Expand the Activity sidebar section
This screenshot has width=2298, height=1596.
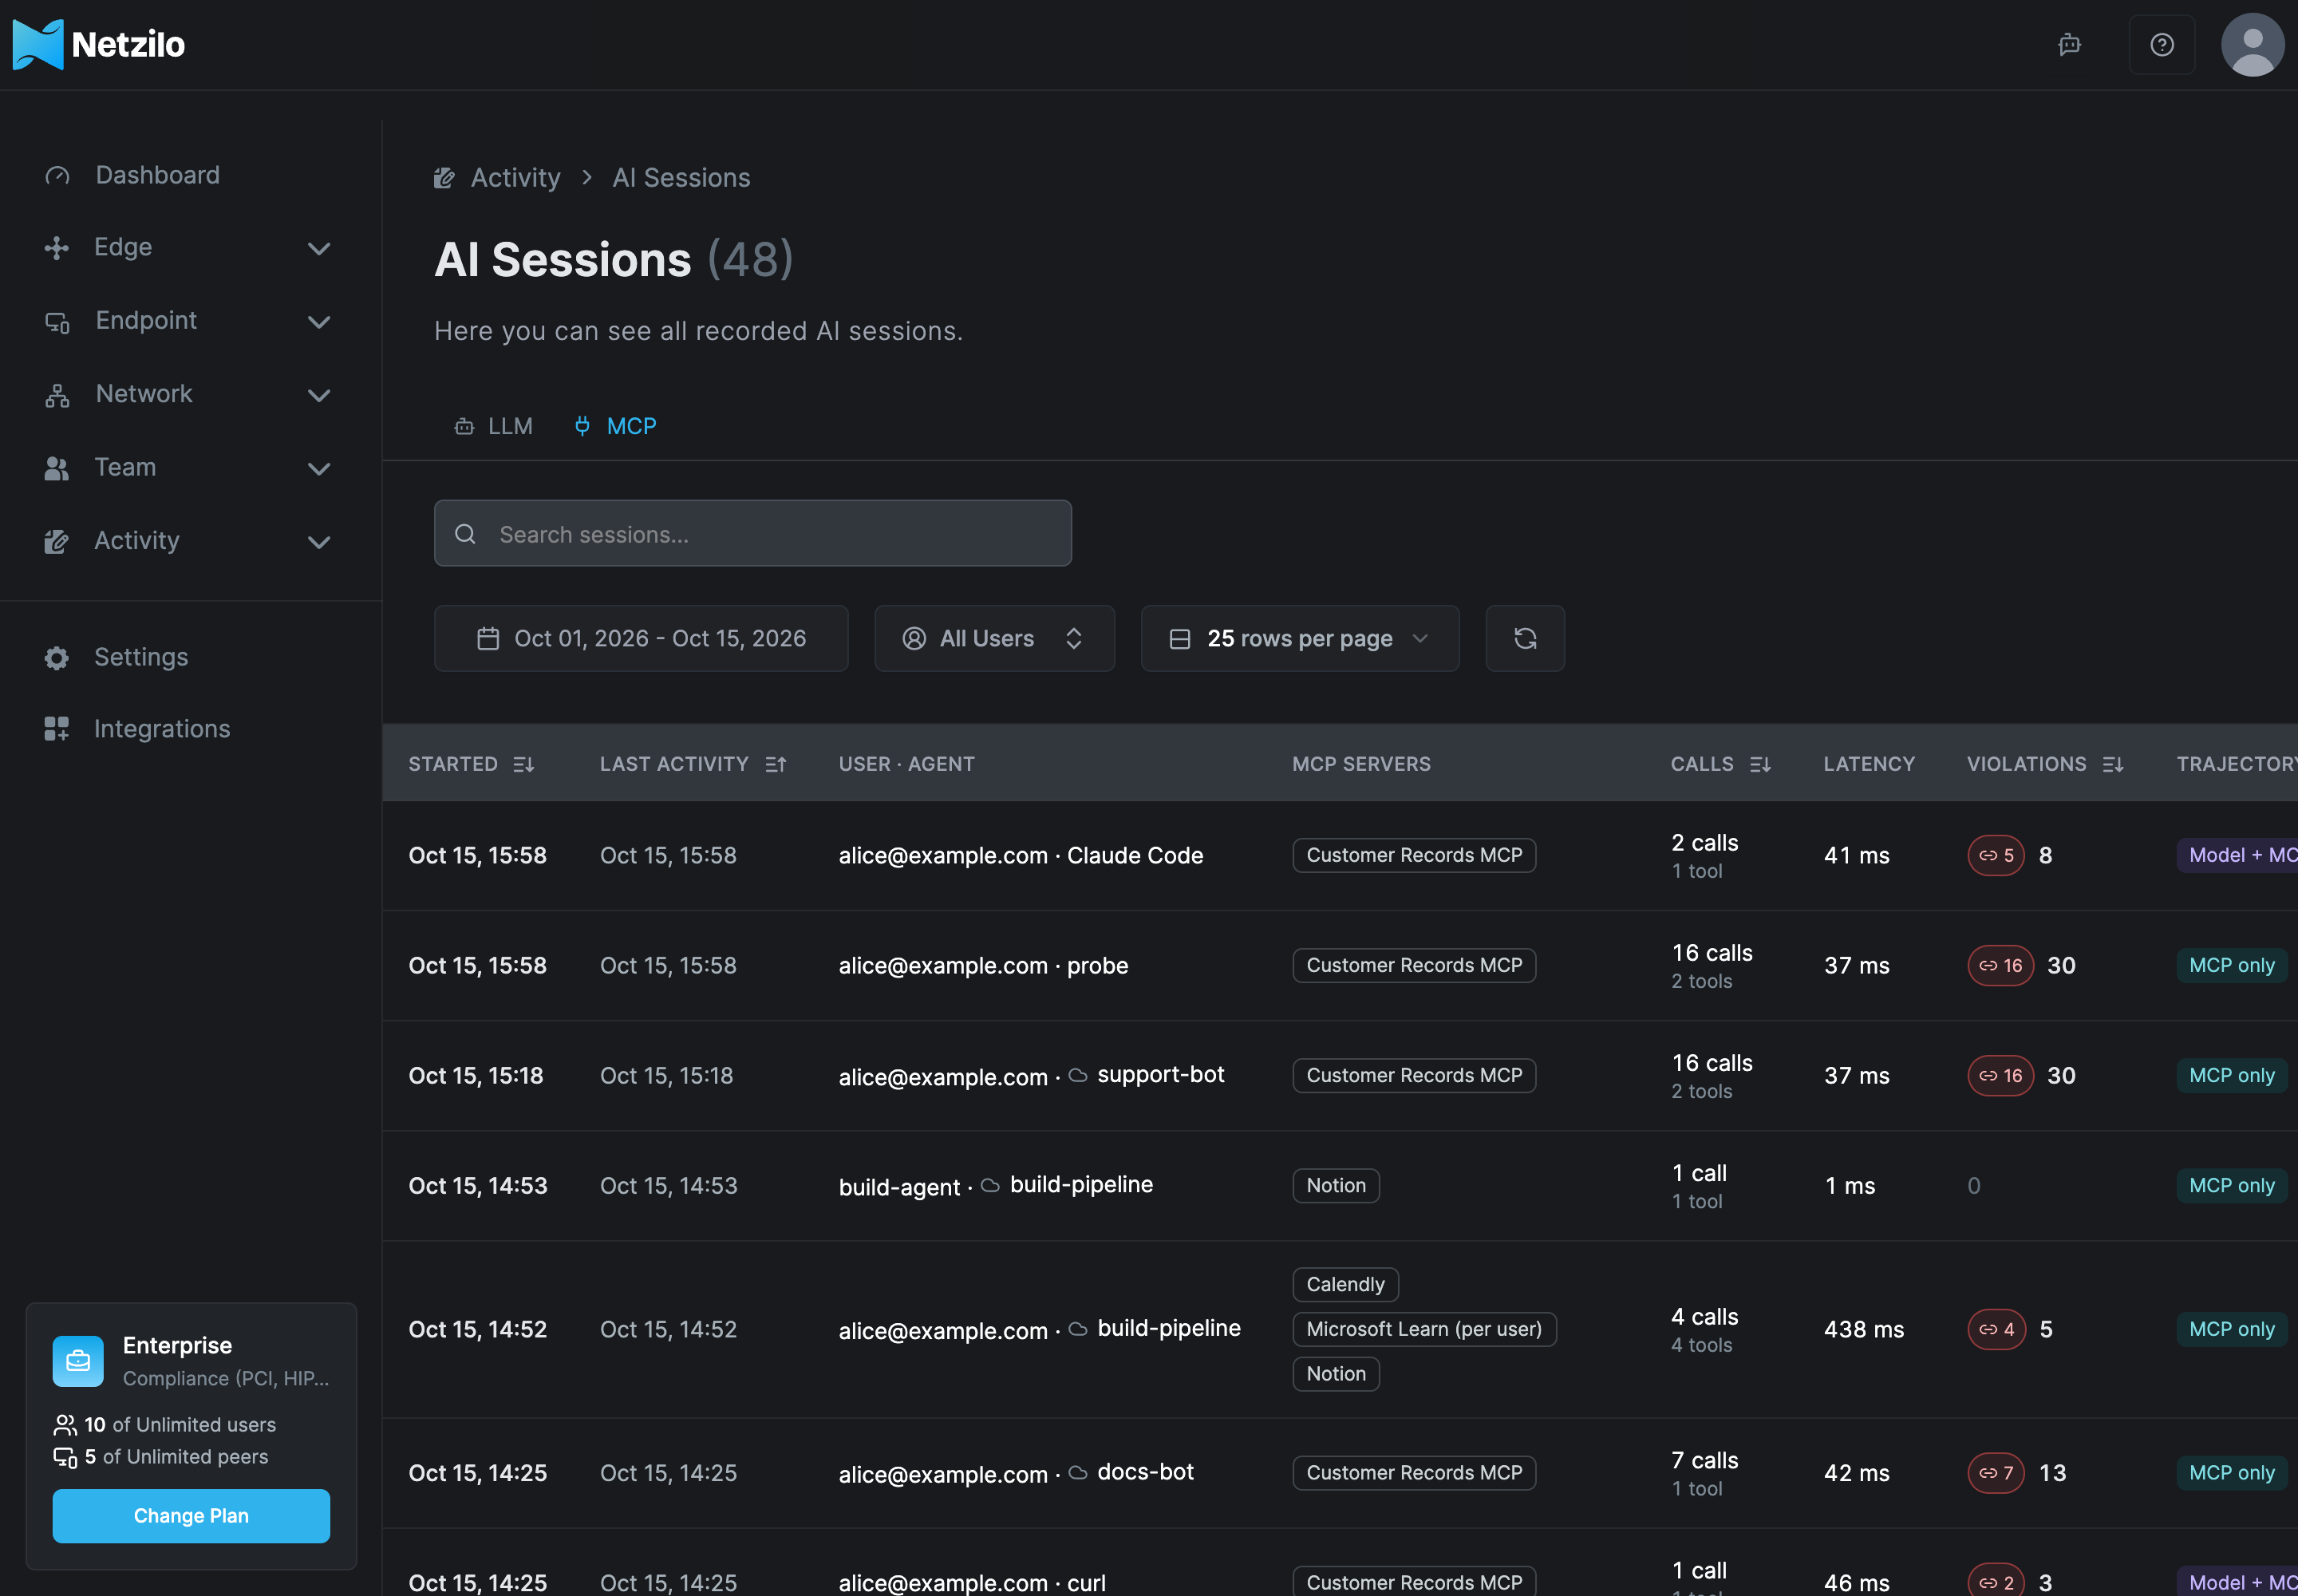190,541
